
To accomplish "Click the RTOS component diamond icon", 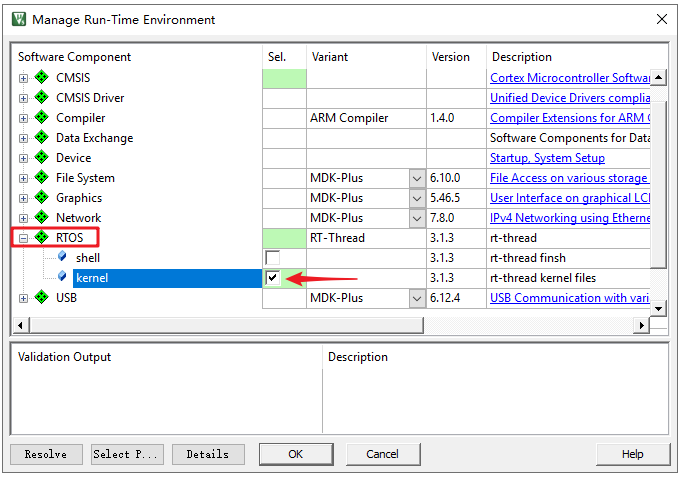I will tap(42, 237).
